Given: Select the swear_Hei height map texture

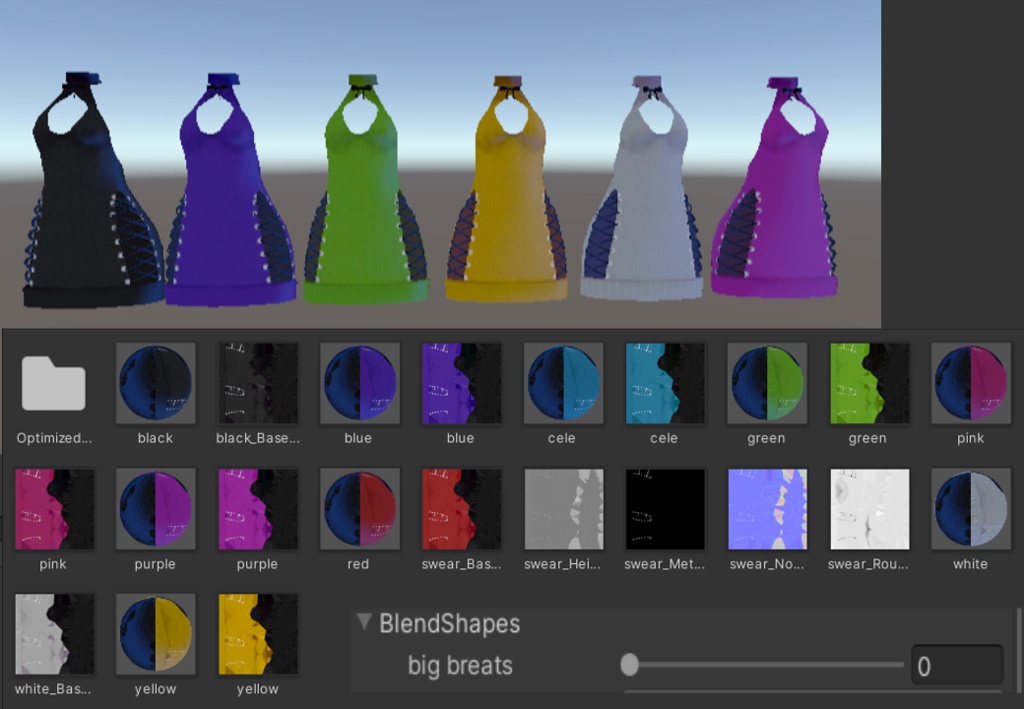Looking at the screenshot, I should (563, 509).
